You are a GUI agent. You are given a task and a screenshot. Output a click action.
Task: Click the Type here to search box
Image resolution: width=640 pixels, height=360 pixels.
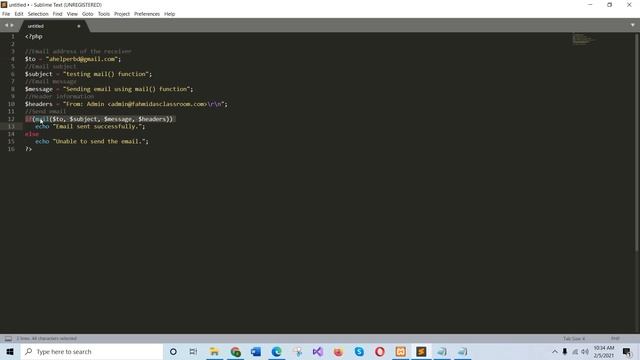[x=92, y=351]
